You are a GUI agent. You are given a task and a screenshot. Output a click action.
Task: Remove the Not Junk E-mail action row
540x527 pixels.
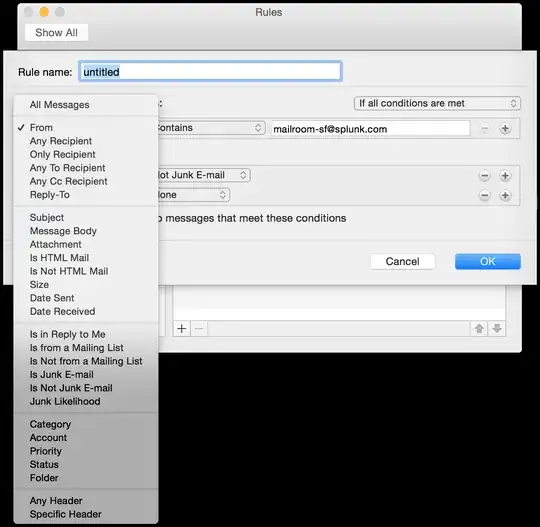click(x=485, y=176)
